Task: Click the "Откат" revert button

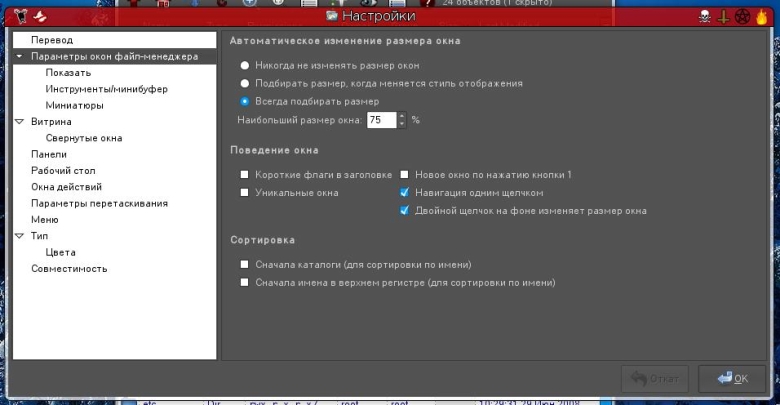Action: coord(655,379)
